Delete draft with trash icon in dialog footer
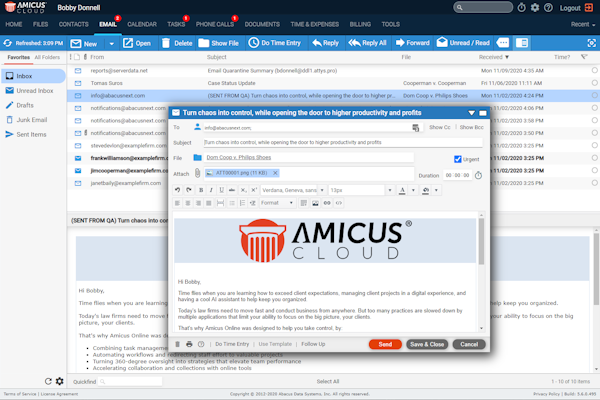600x400 pixels. [x=178, y=344]
